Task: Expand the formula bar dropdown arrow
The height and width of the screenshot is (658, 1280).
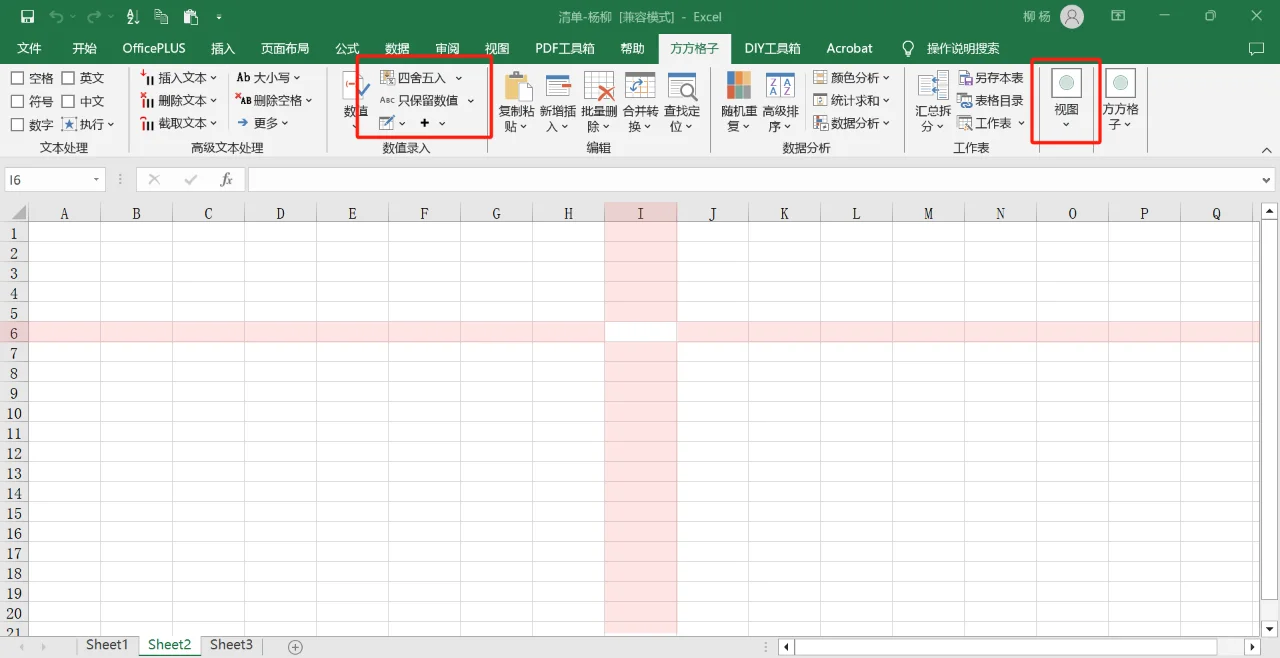Action: pos(1268,180)
